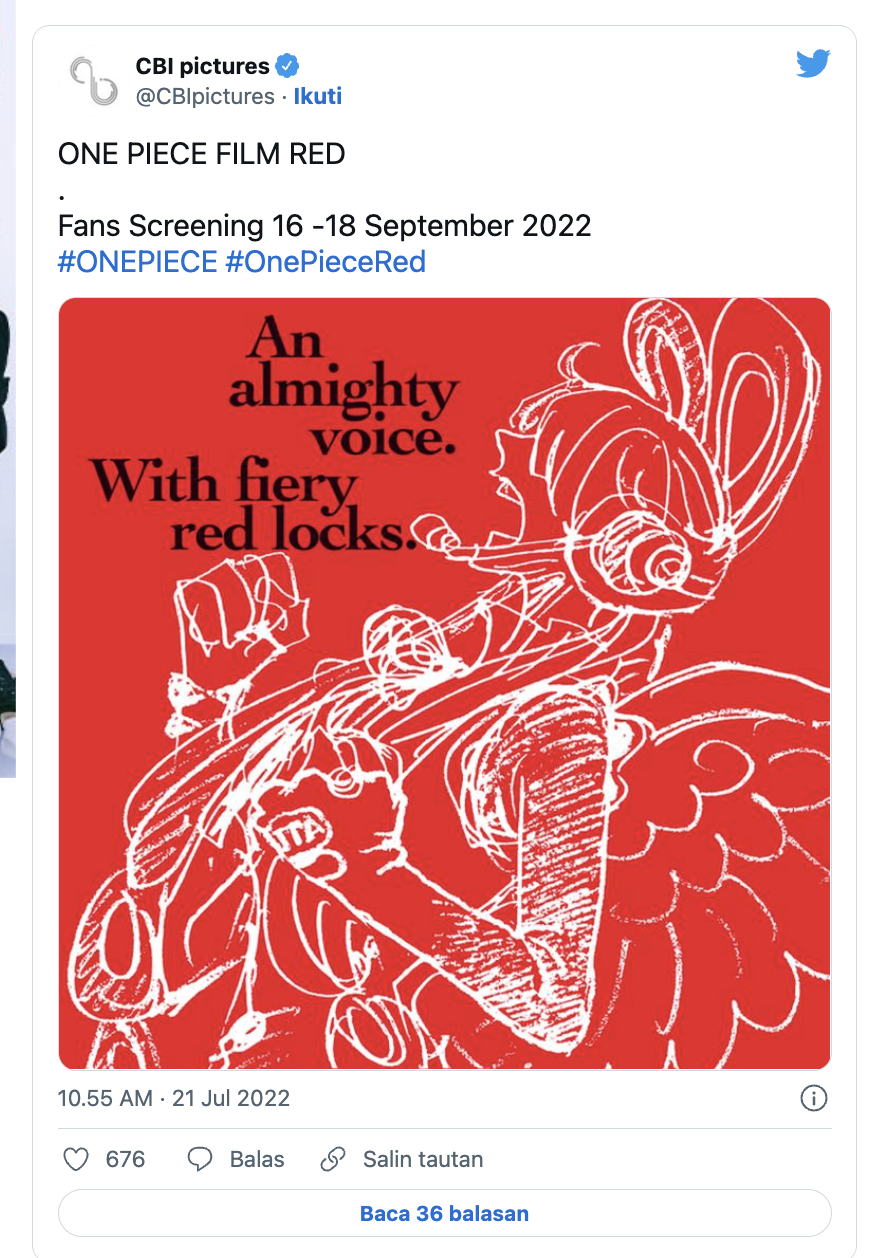Viewport: 876px width, 1258px height.
Task: Like the tweet with the heart icon
Action: 76,1159
